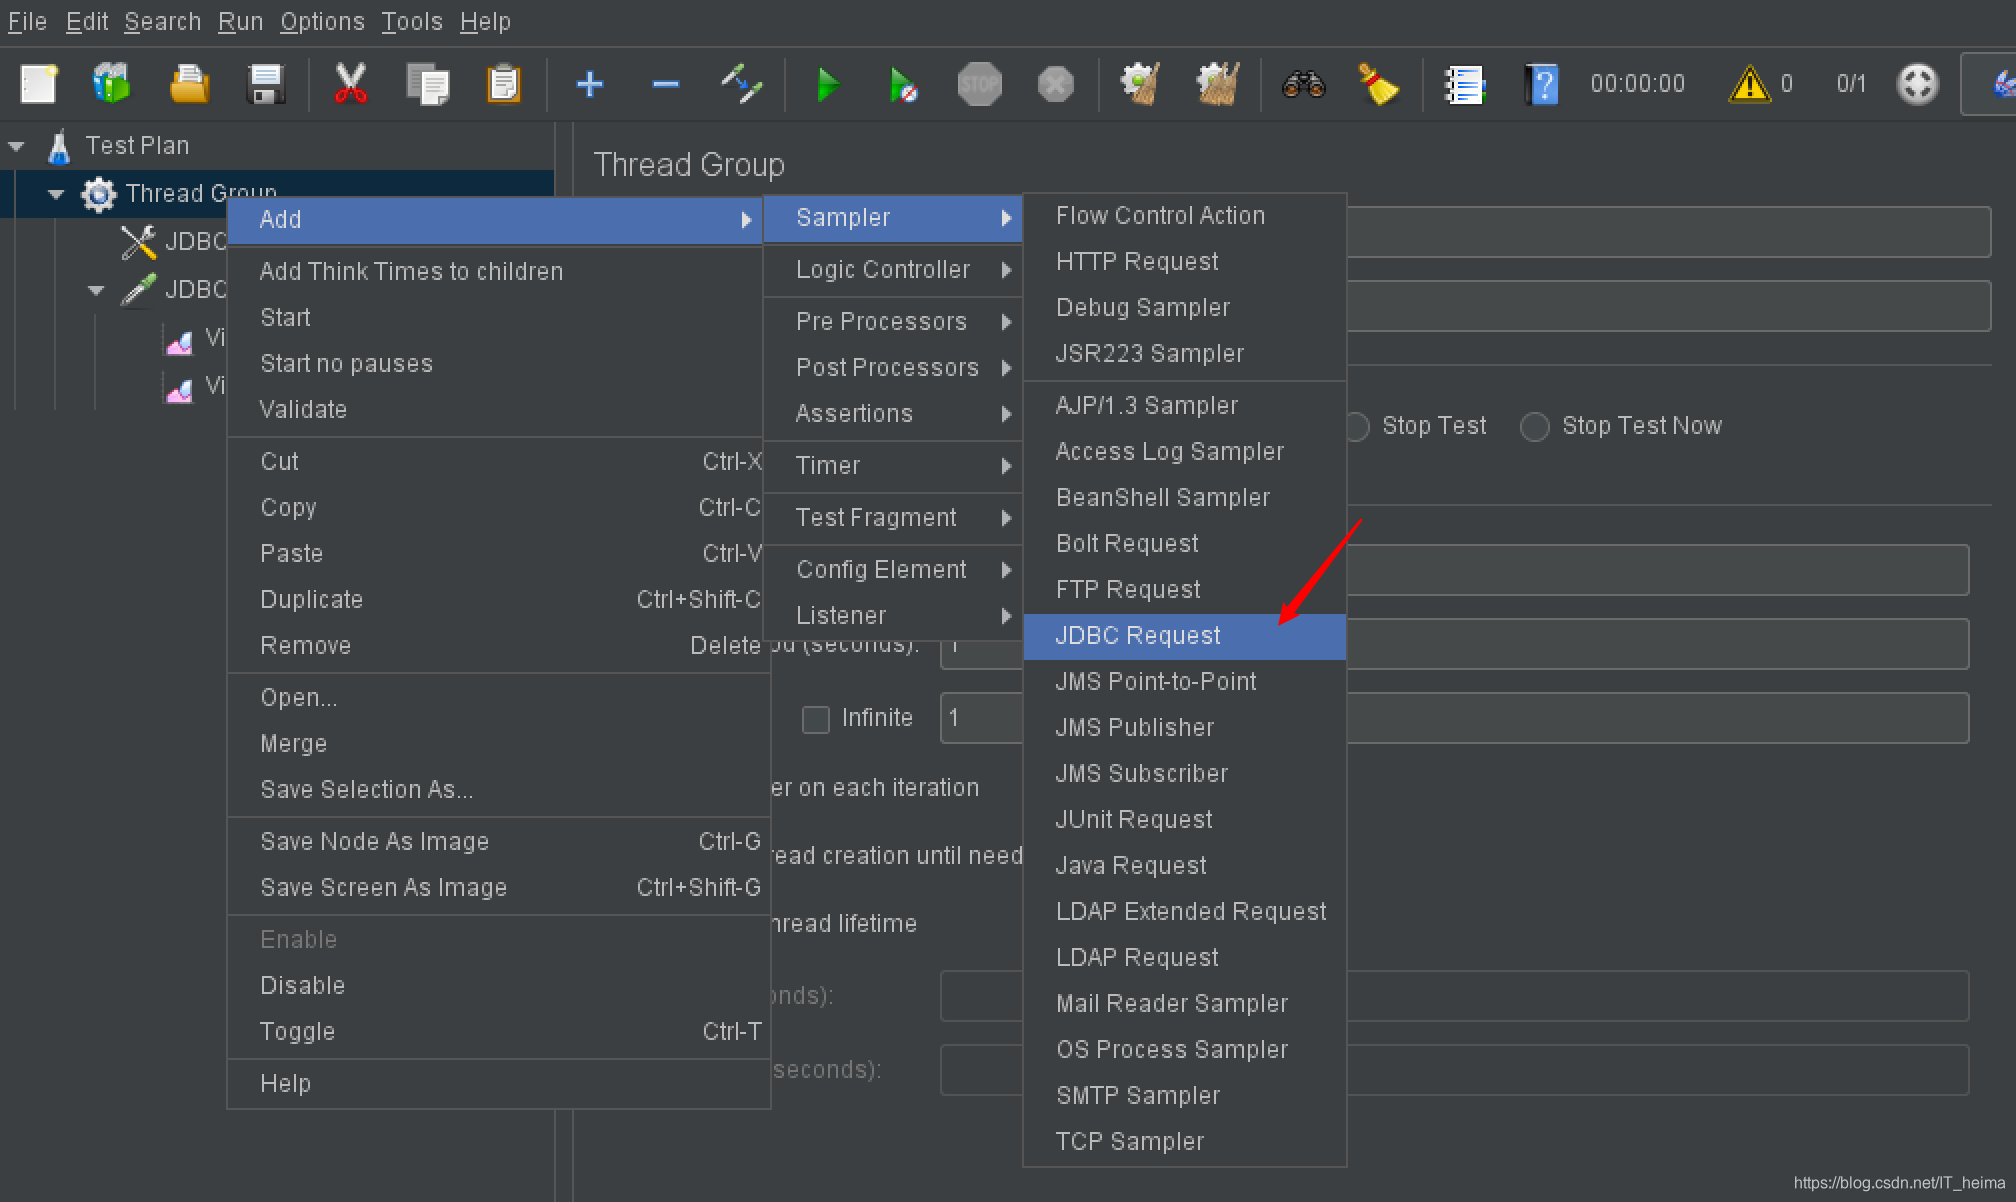Choose JDBC Request from Sampler list

pos(1138,636)
